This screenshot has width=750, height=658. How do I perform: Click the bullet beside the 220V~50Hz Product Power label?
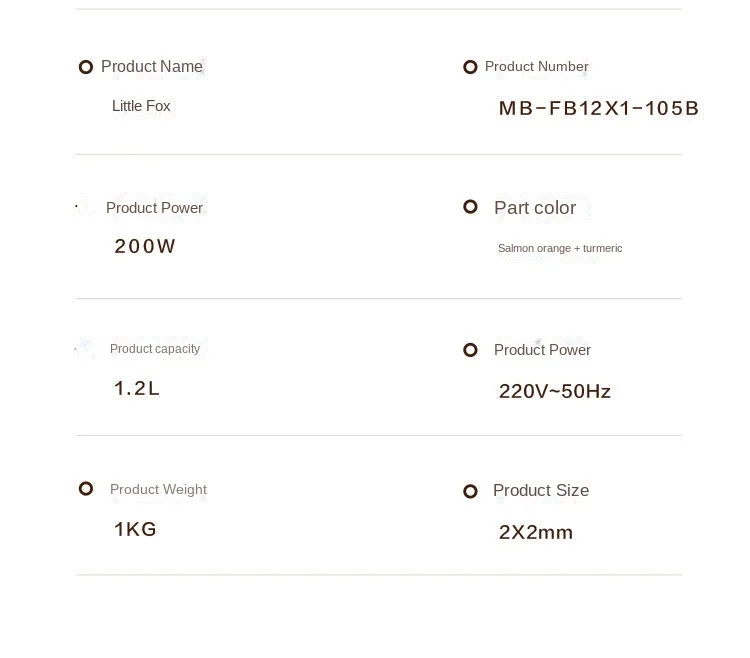click(x=470, y=350)
